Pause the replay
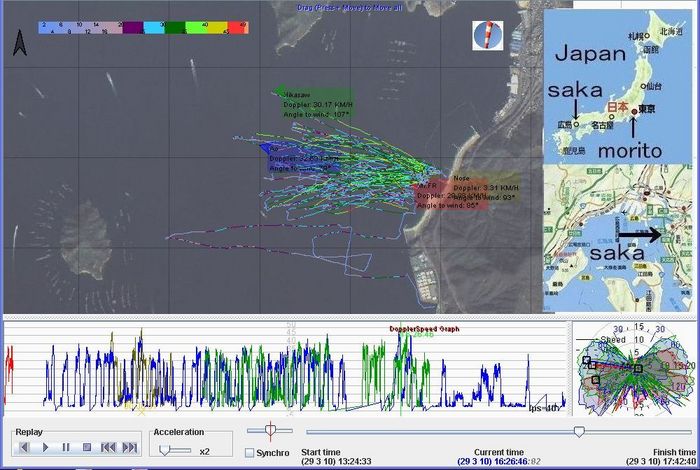The width and height of the screenshot is (700, 470). click(x=67, y=447)
